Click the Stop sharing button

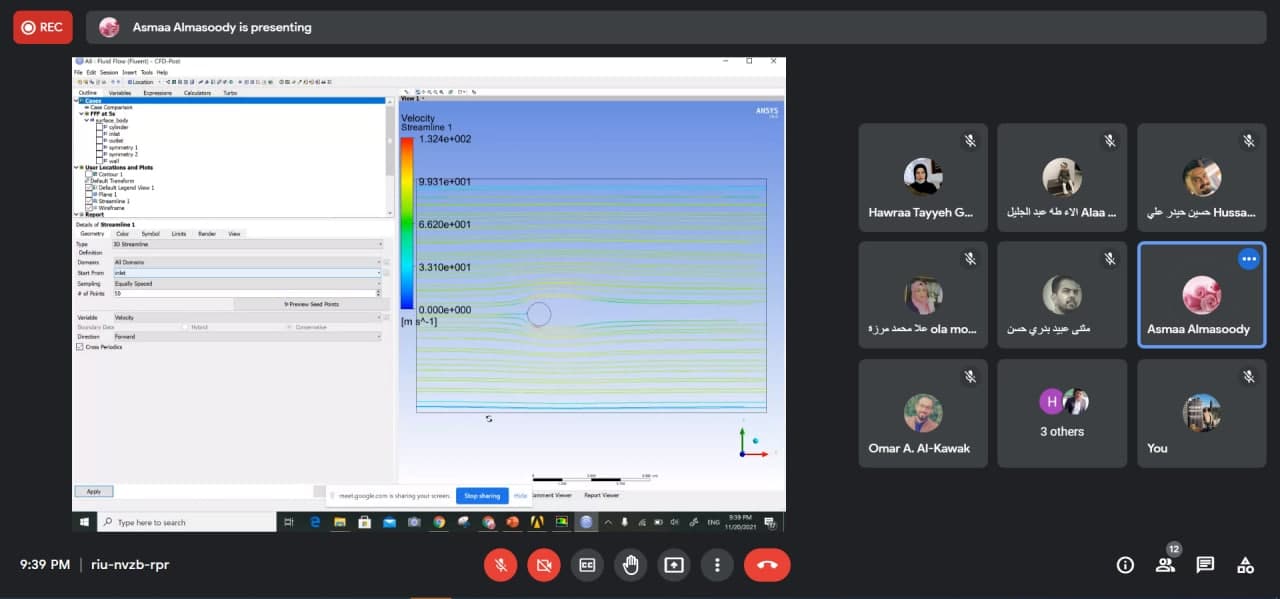(482, 496)
